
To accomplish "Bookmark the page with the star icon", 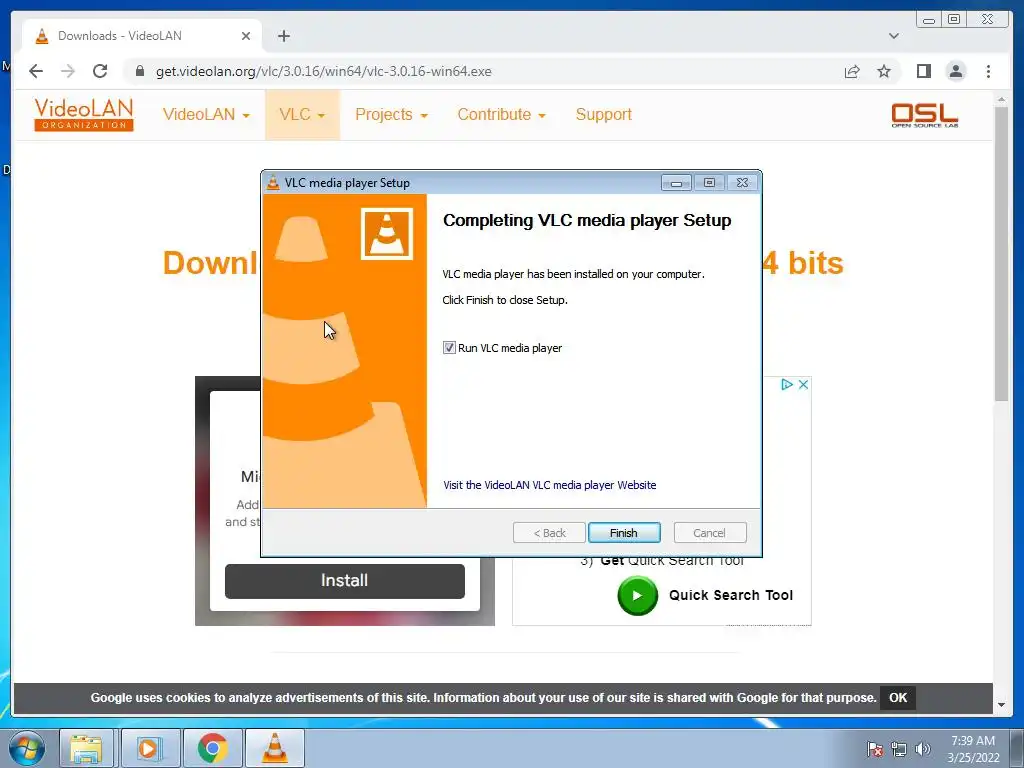I will point(884,71).
